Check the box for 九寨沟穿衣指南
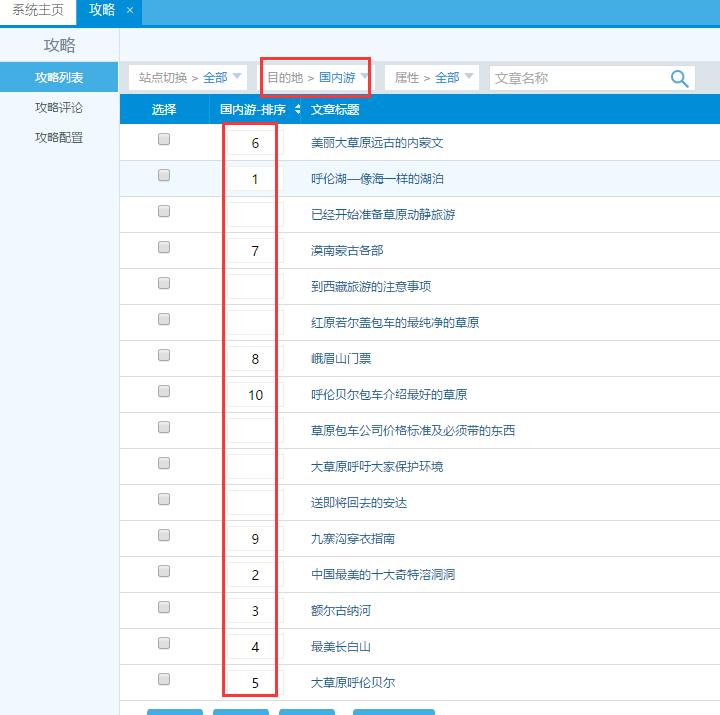The image size is (720, 715). 164,535
